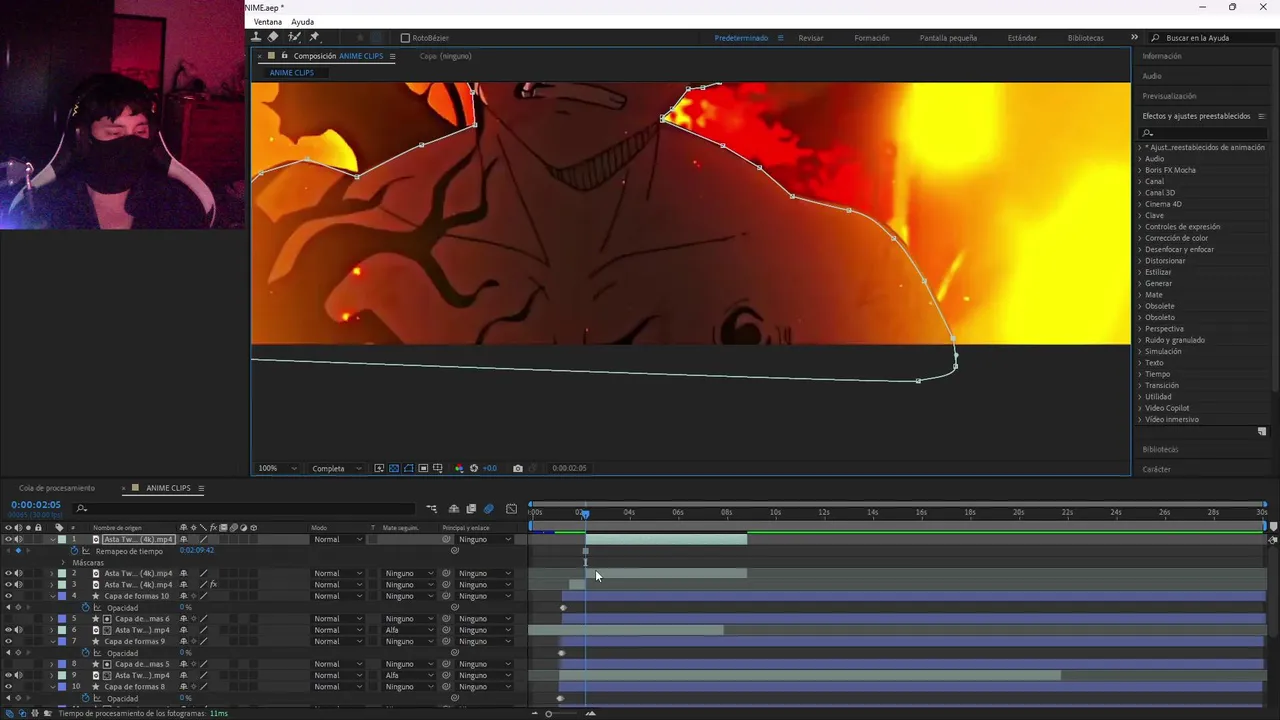This screenshot has width=1280, height=720.
Task: Open the 100% magnification dropdown
Action: [278, 468]
